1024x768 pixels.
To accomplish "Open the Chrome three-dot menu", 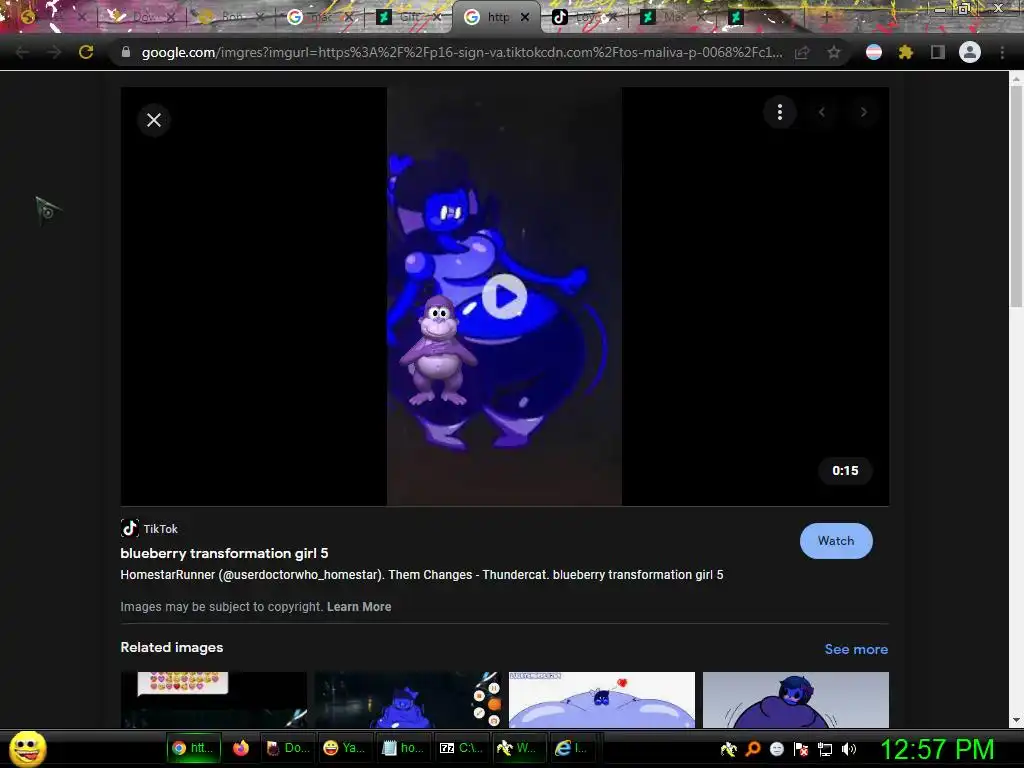I will (x=1002, y=52).
